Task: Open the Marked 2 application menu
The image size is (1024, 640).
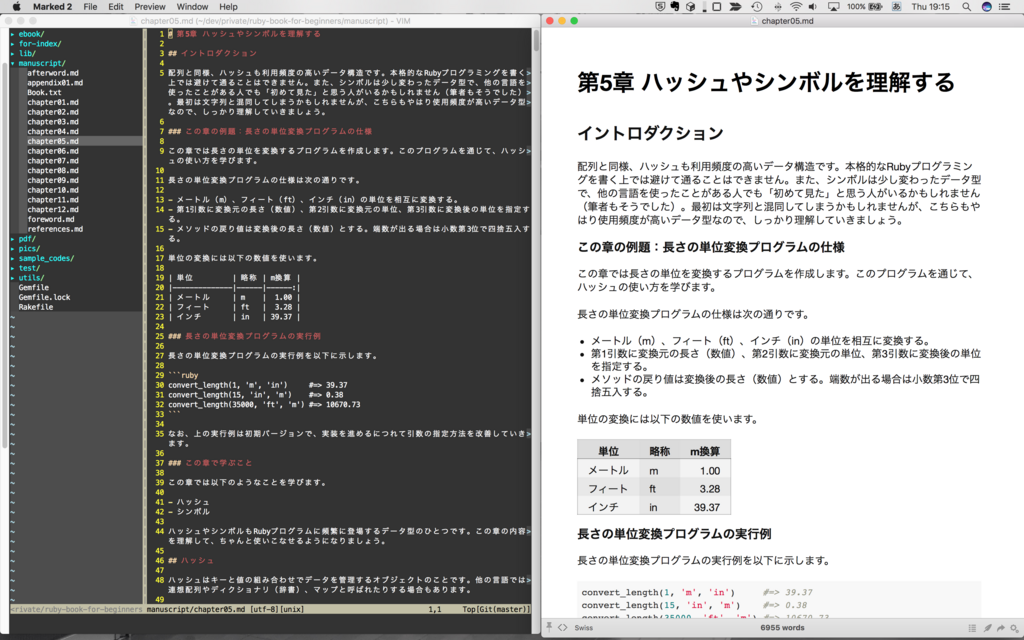Action: [52, 7]
